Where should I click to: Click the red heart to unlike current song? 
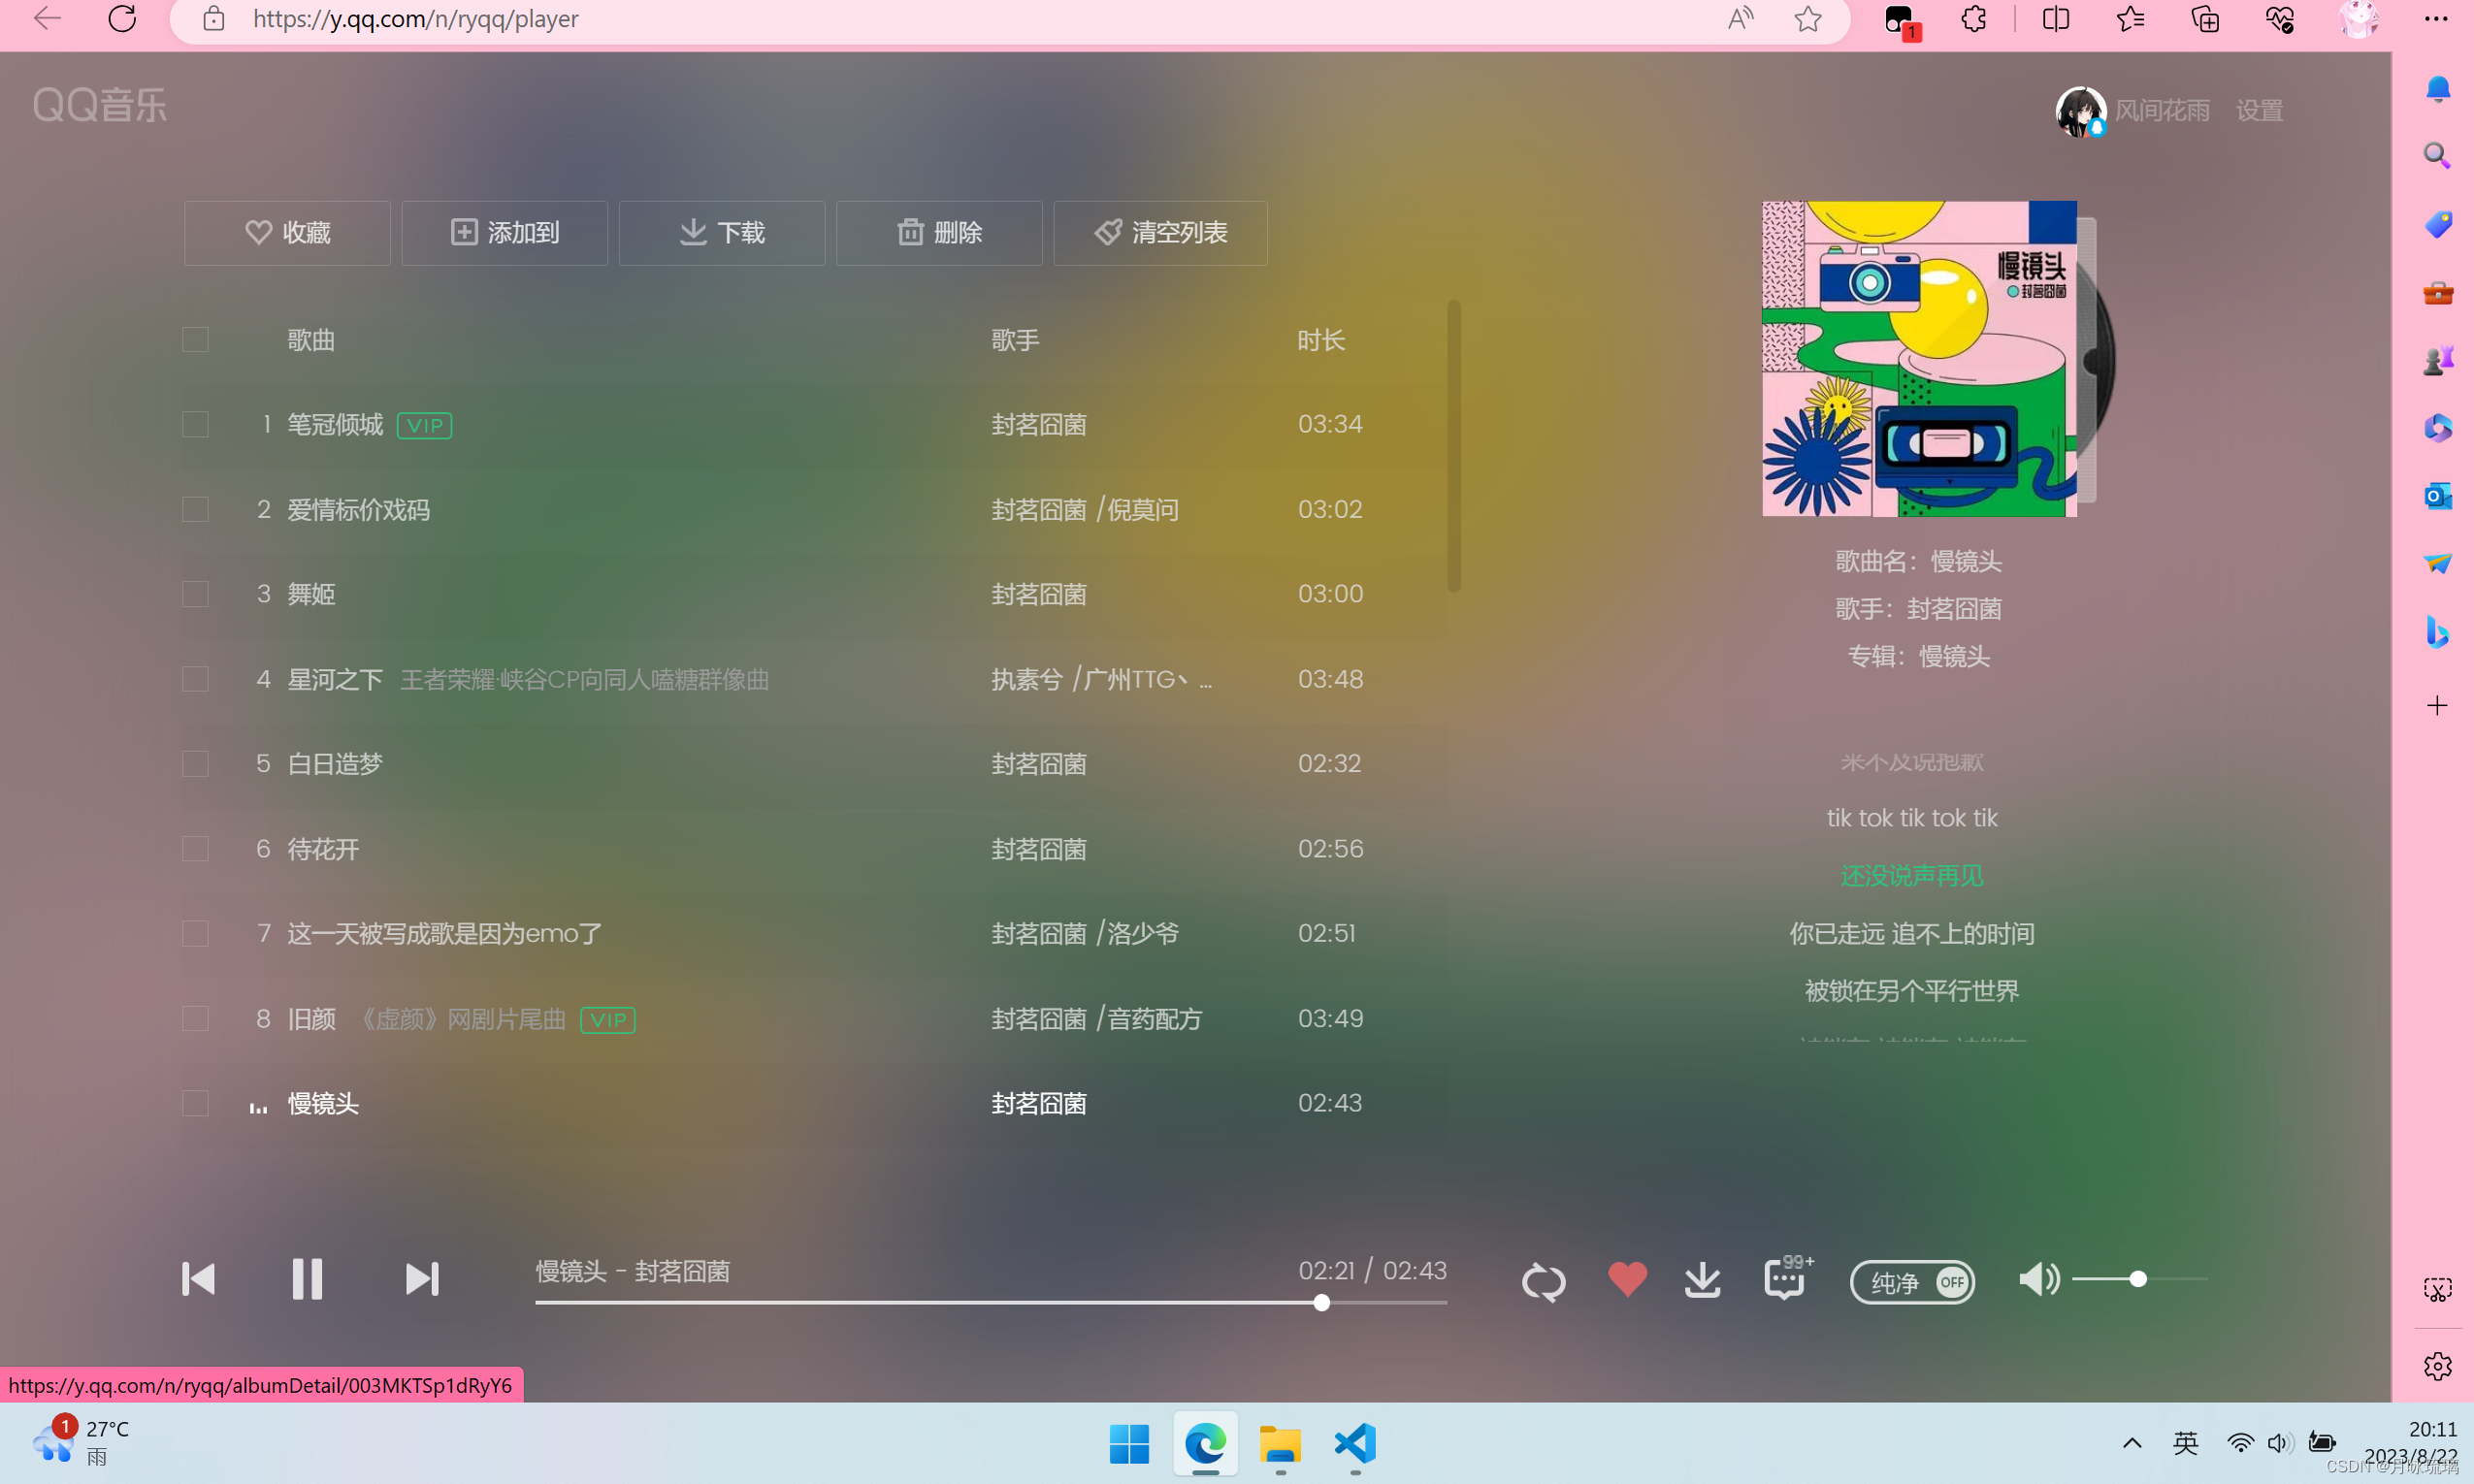pyautogui.click(x=1626, y=1279)
